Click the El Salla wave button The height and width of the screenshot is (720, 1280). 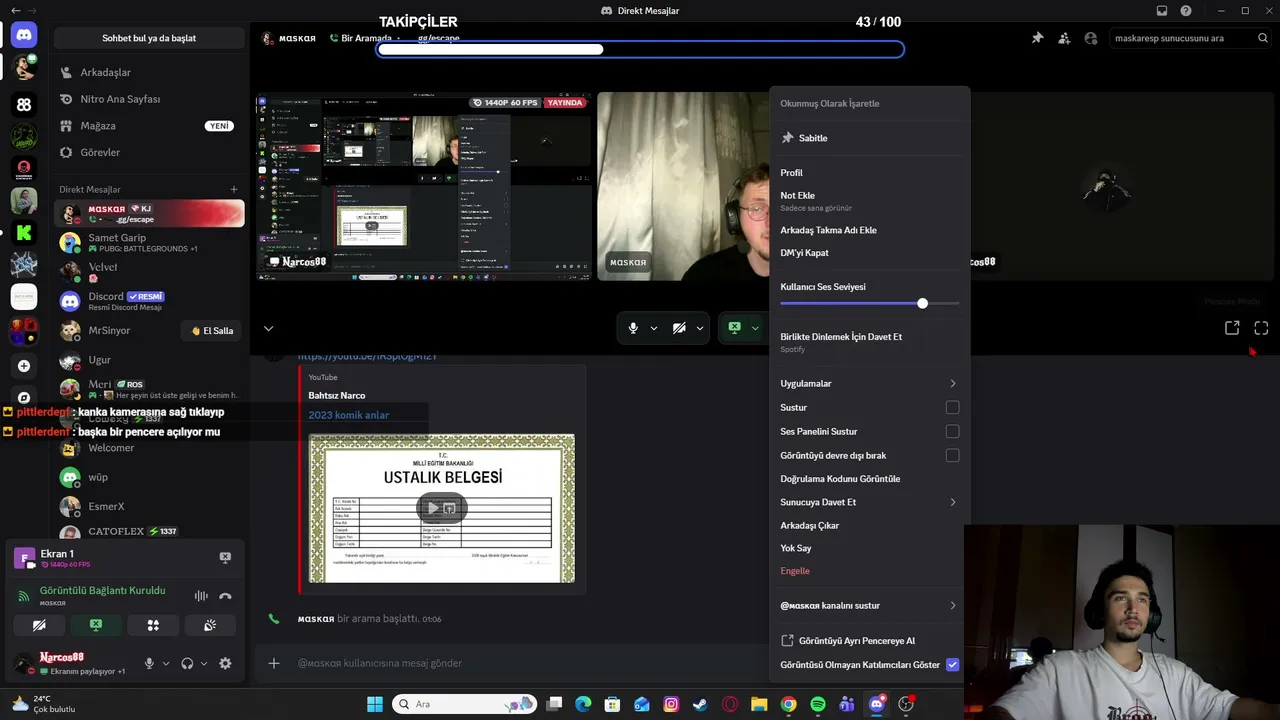point(212,331)
